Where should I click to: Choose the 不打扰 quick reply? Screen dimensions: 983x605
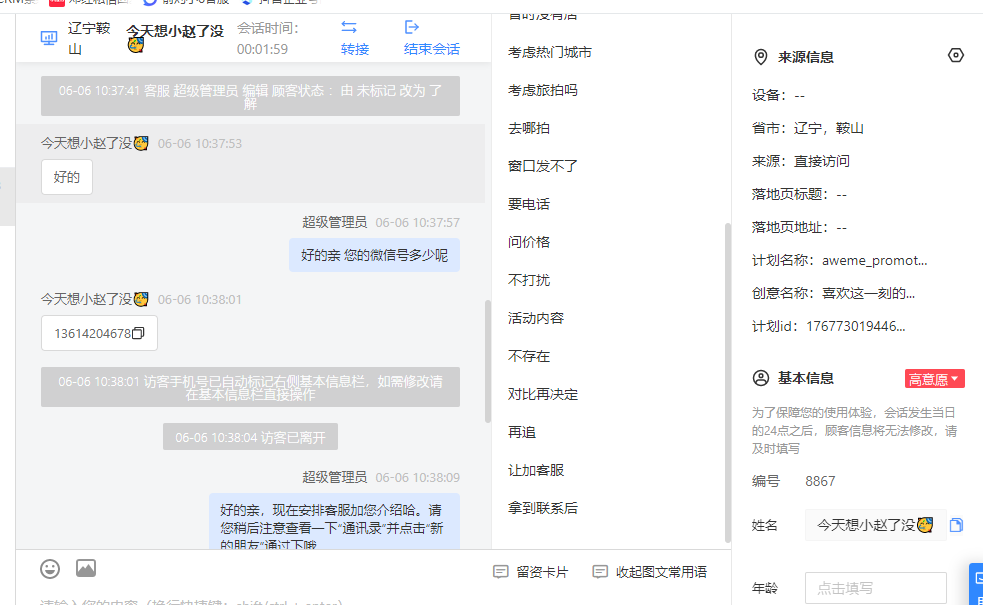[x=529, y=280]
